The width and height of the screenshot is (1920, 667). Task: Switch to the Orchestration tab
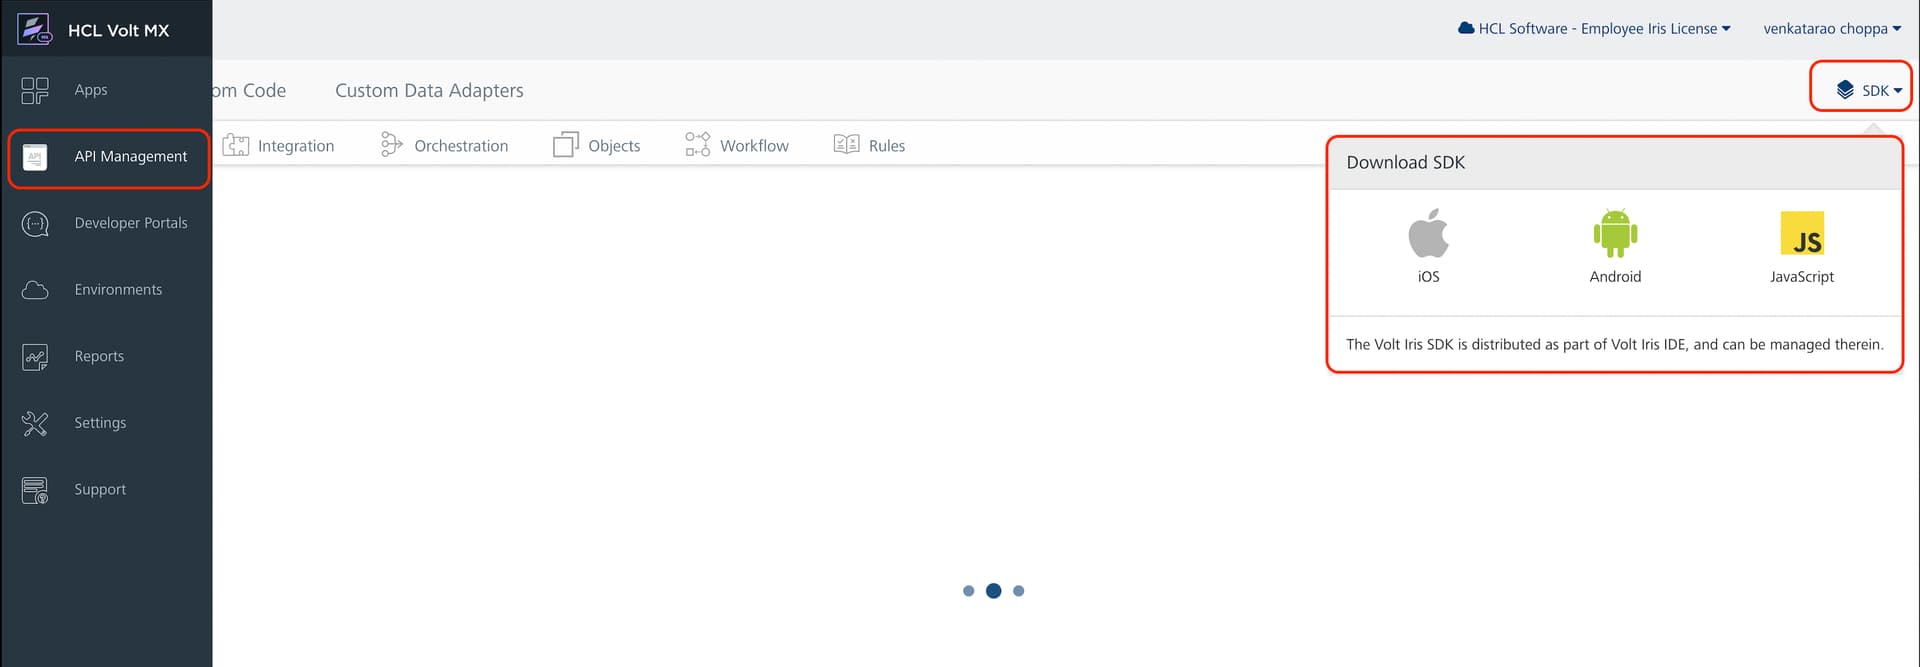tap(444, 145)
